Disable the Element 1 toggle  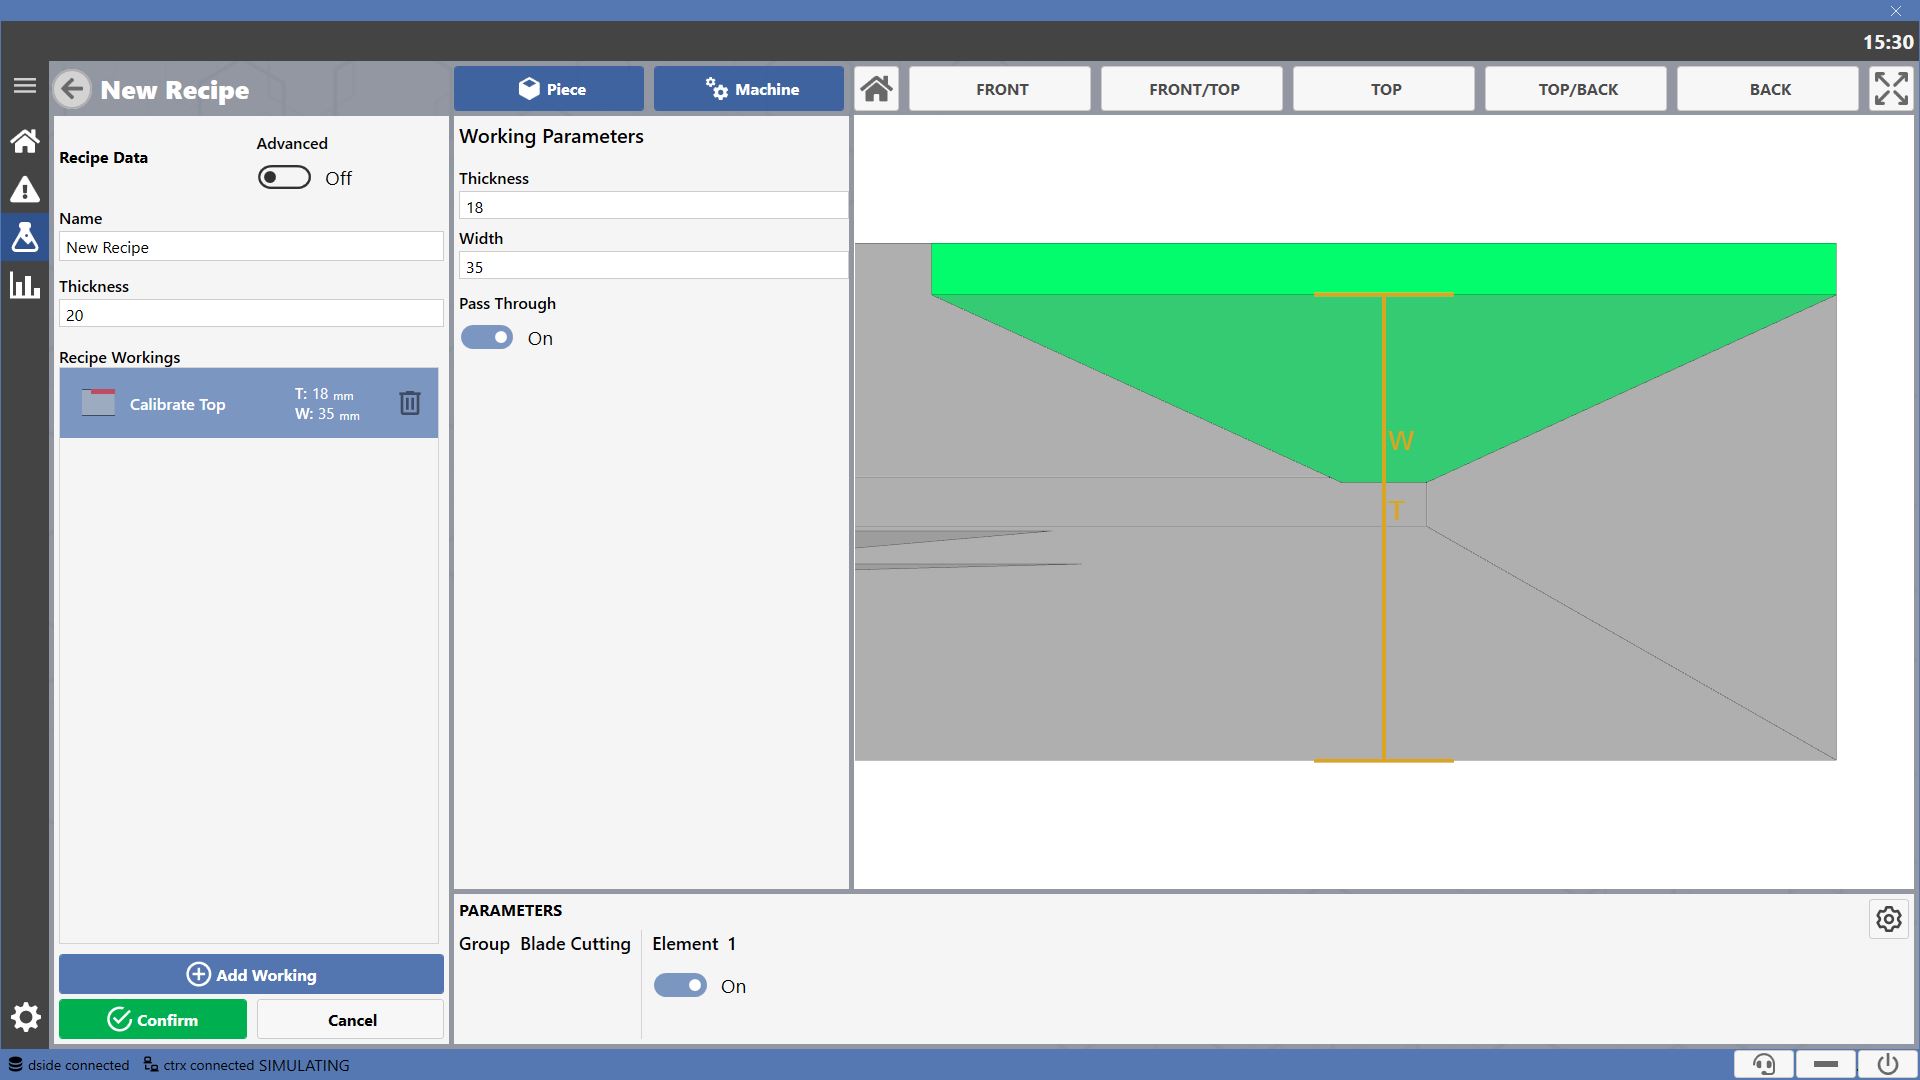coord(680,986)
